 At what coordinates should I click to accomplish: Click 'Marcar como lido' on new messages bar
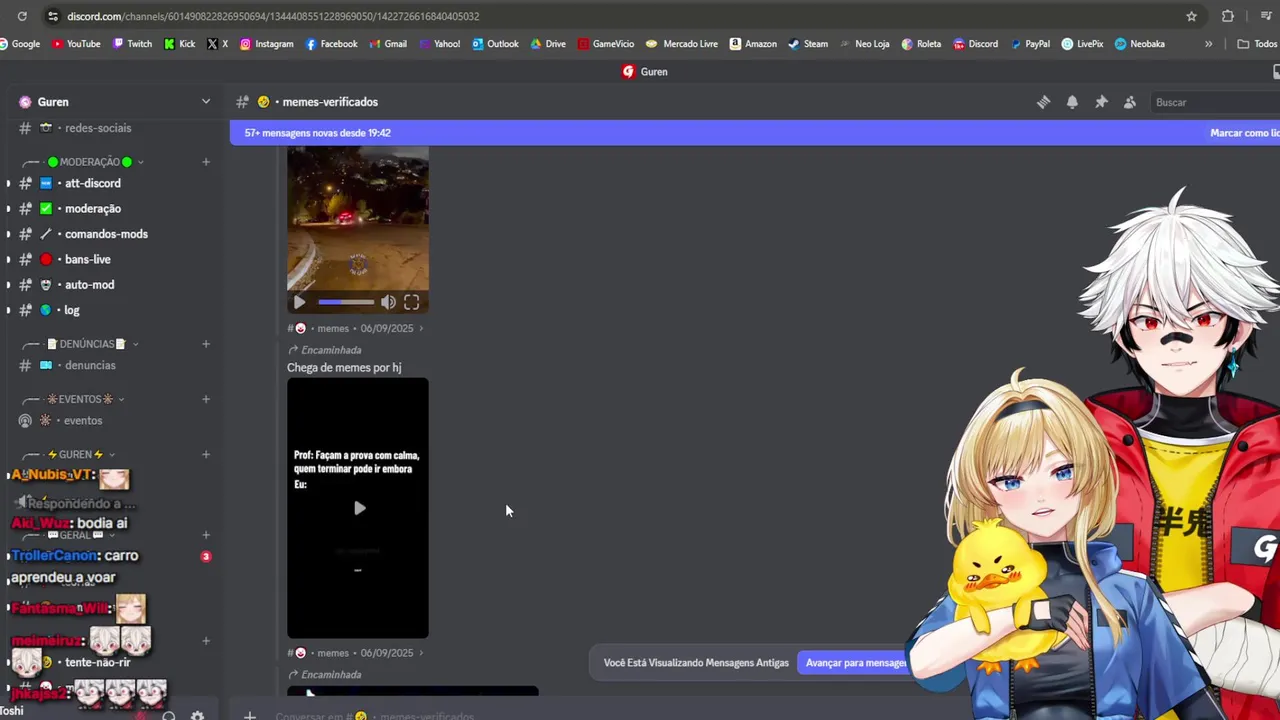(x=1244, y=133)
